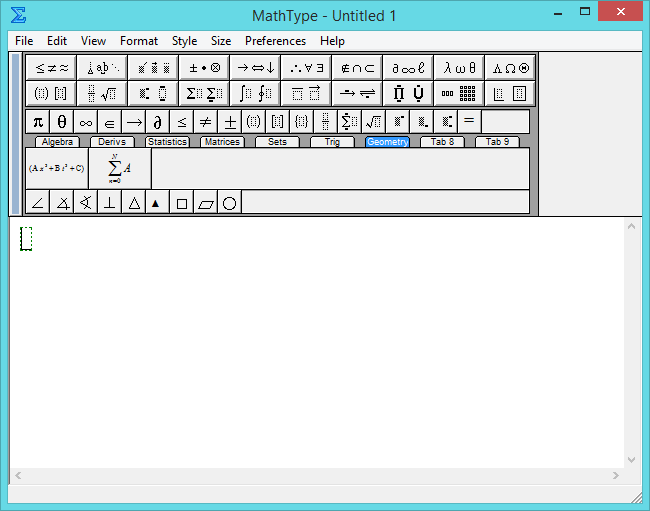This screenshot has height=511, width=650.
Task: Open fraction and radical templates palette
Action: (x=102, y=93)
